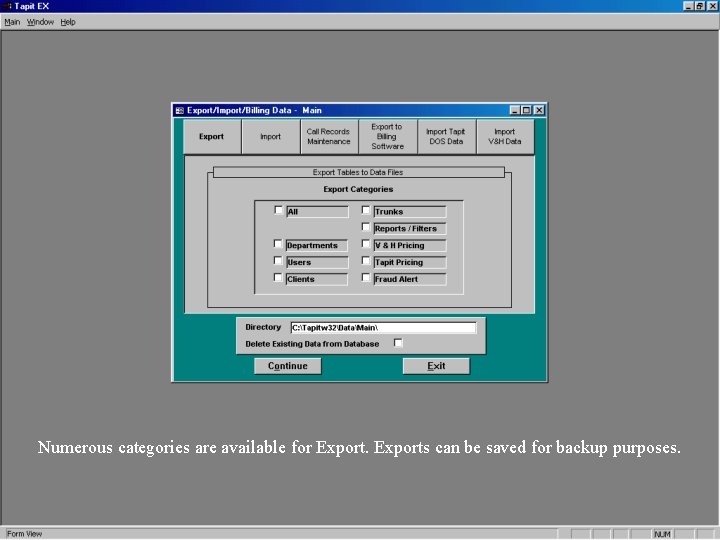Switch to the Export tab
Viewport: 720px width, 540px height.
(x=212, y=136)
